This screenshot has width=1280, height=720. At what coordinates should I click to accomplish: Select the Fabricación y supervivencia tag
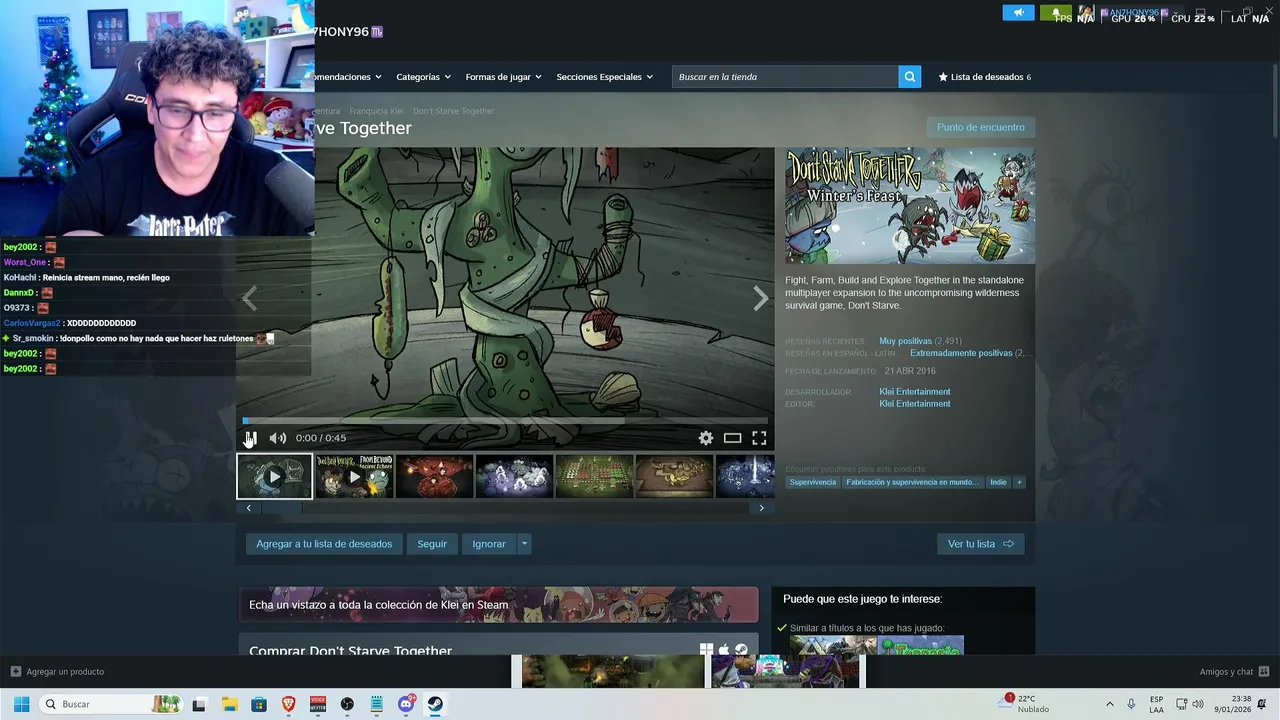tap(912, 482)
